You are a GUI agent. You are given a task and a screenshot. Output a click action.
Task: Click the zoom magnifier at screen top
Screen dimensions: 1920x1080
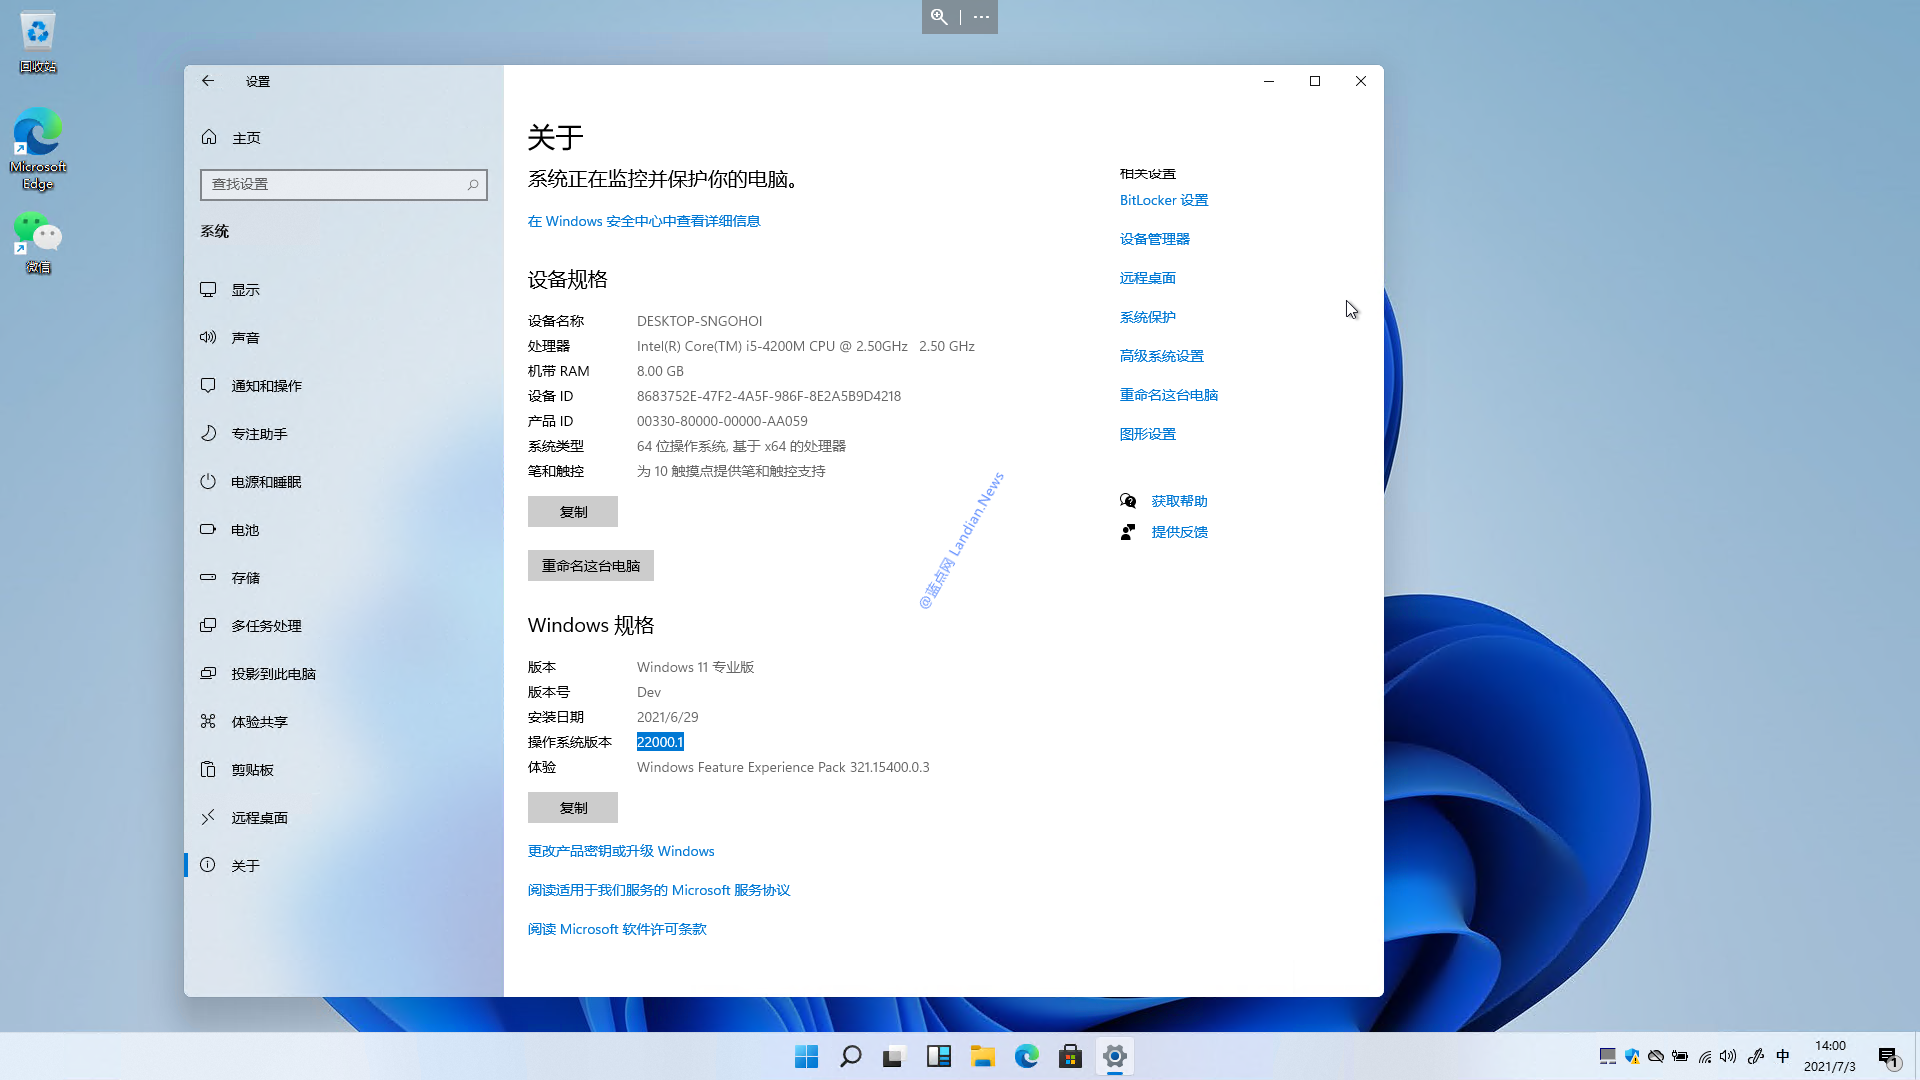(939, 17)
